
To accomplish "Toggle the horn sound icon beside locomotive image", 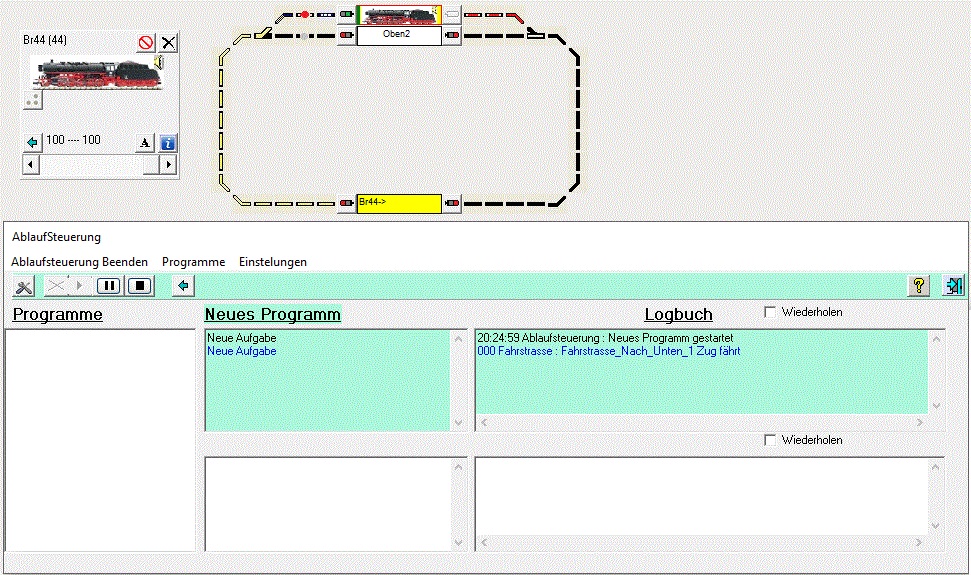I will [x=159, y=62].
